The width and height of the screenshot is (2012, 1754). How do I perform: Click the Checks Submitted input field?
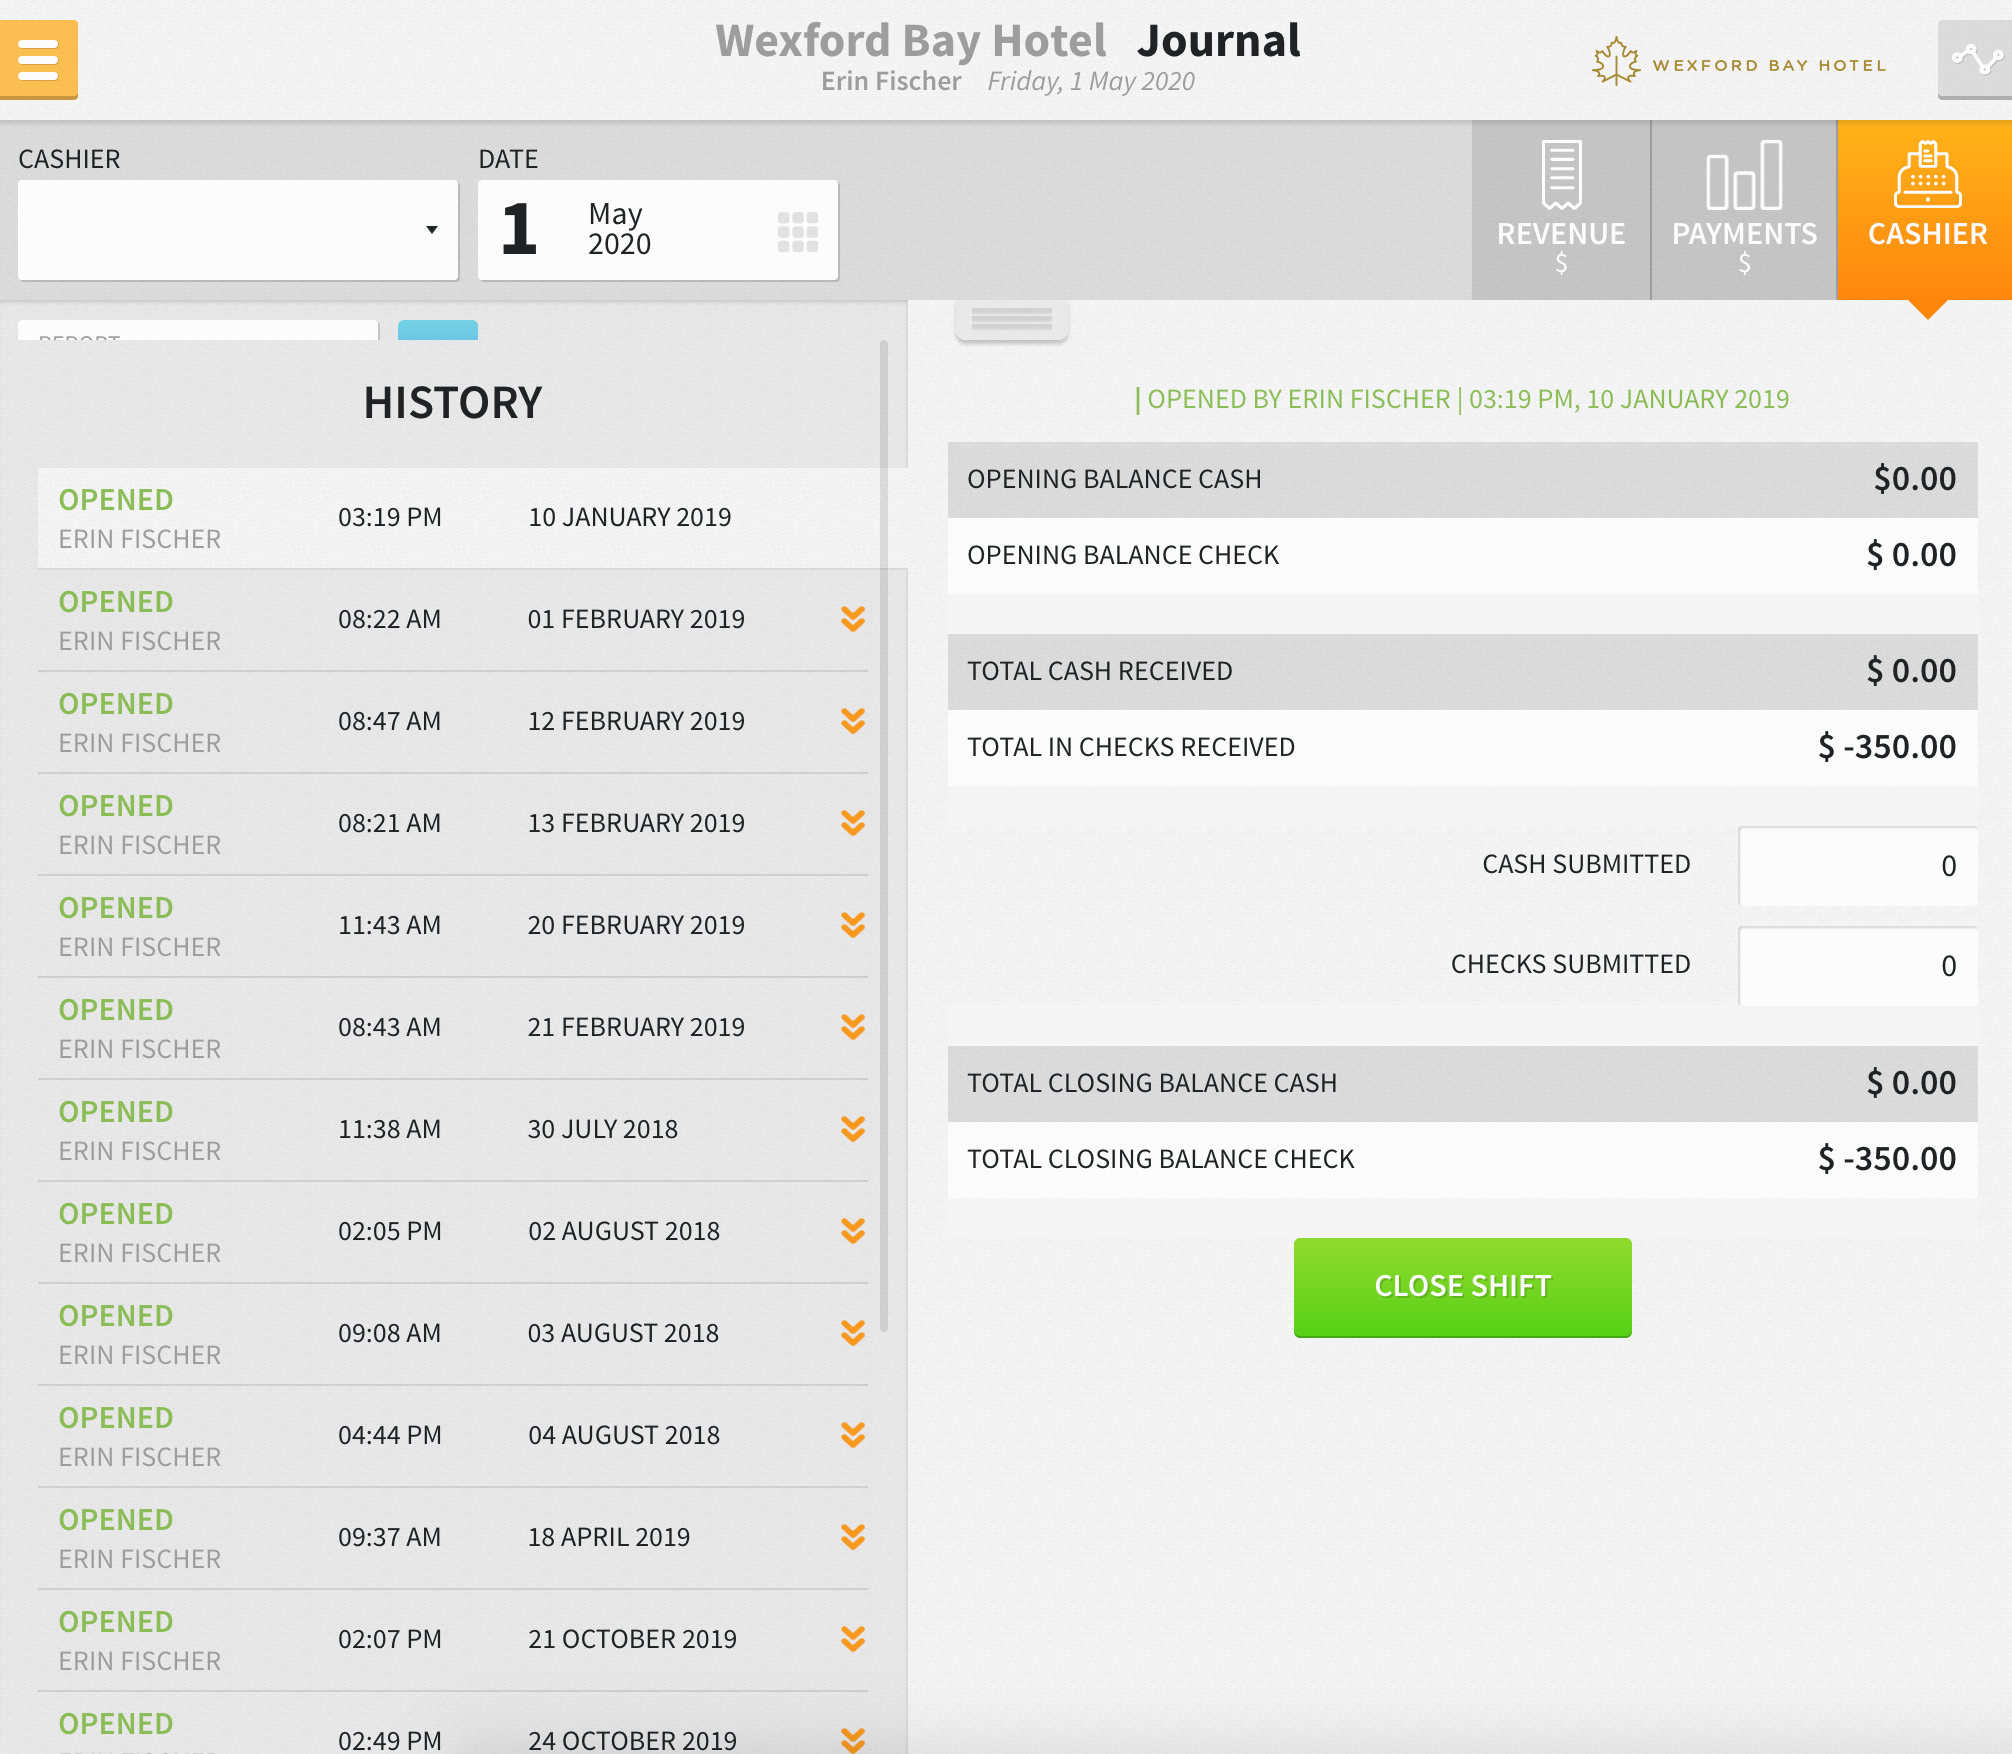[x=1857, y=966]
